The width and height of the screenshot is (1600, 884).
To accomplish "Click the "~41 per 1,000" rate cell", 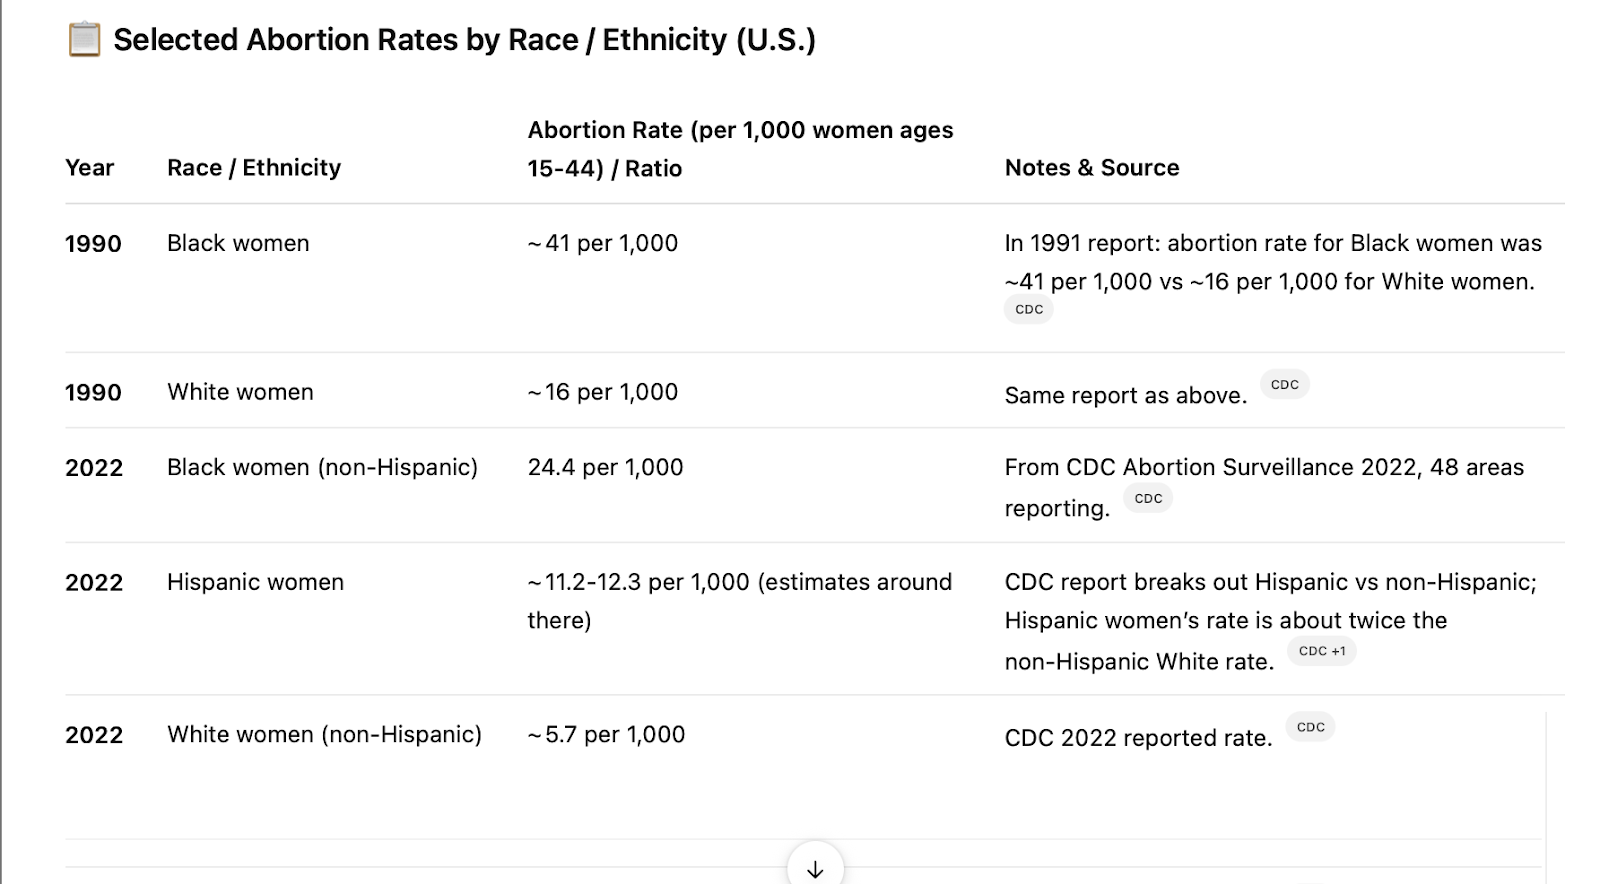I will pyautogui.click(x=603, y=243).
